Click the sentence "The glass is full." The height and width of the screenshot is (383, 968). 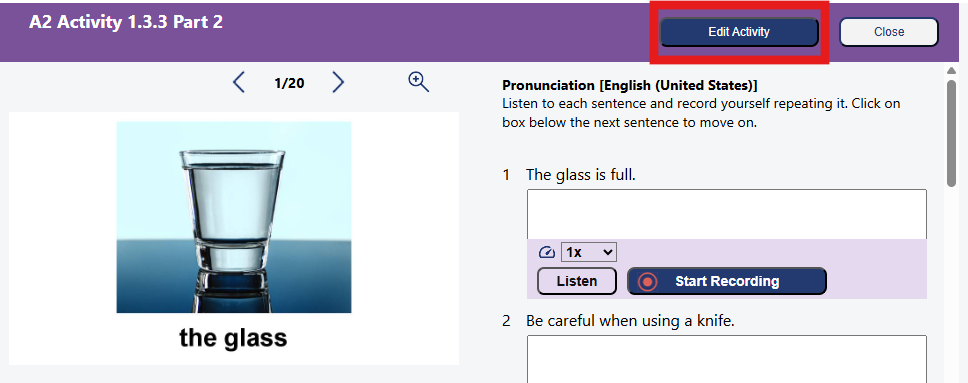point(580,175)
